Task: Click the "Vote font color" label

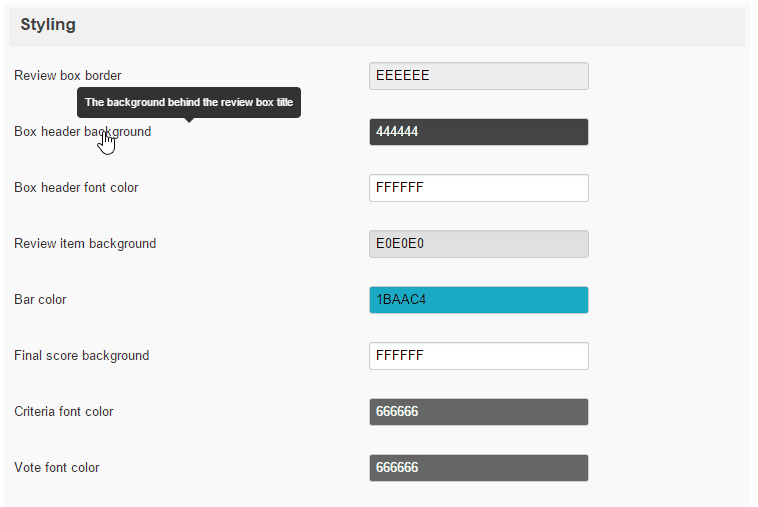Action: [57, 468]
